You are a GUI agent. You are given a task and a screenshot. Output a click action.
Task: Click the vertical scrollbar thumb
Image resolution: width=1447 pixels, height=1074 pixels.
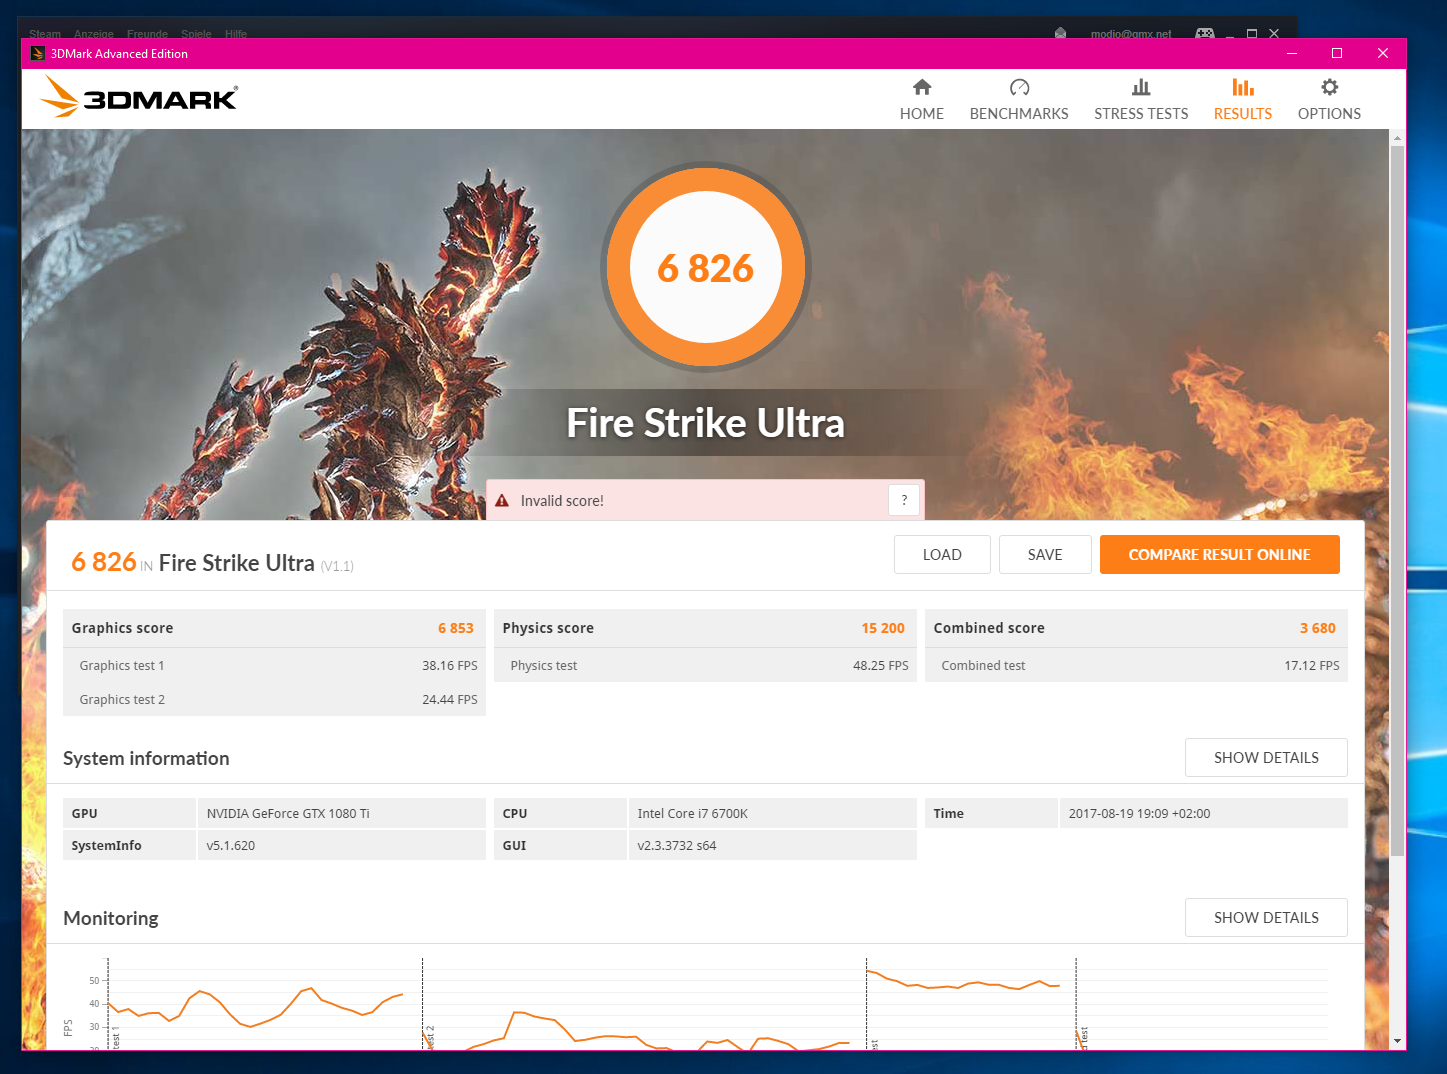(x=1397, y=500)
